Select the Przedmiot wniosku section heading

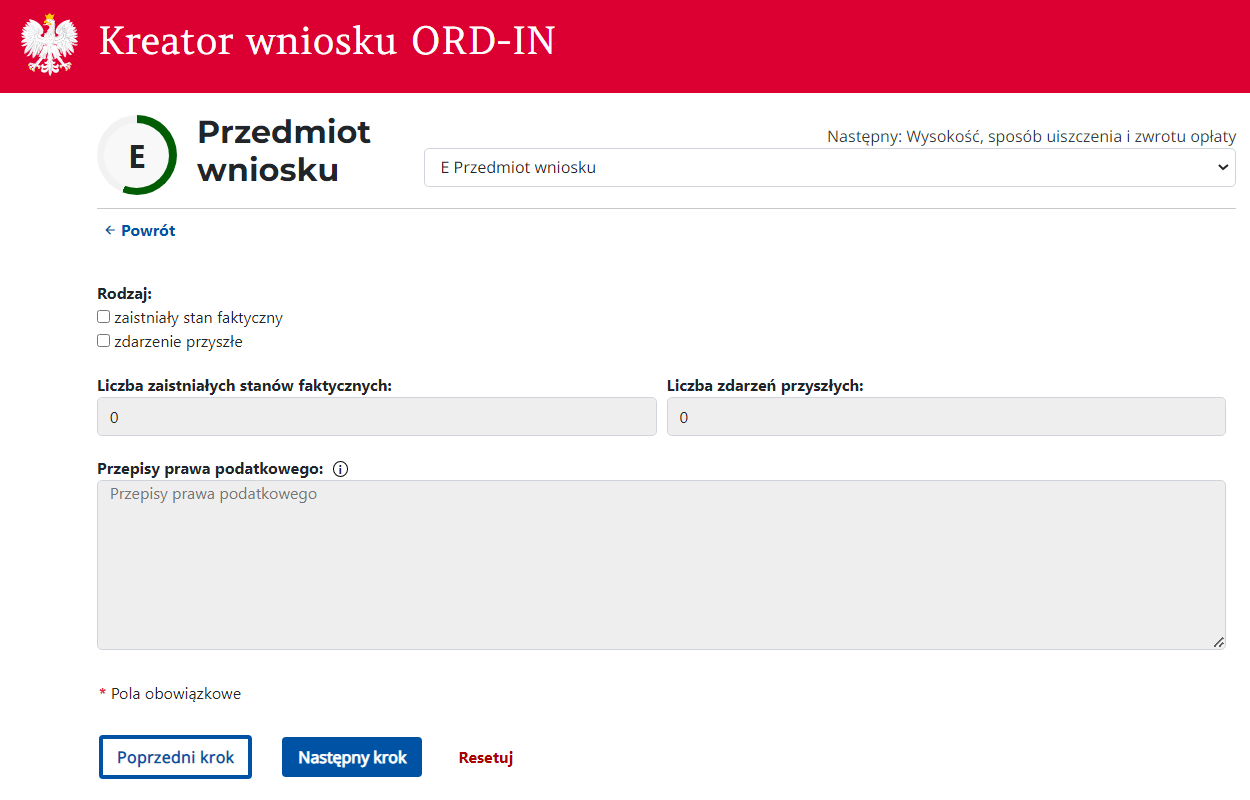(284, 151)
